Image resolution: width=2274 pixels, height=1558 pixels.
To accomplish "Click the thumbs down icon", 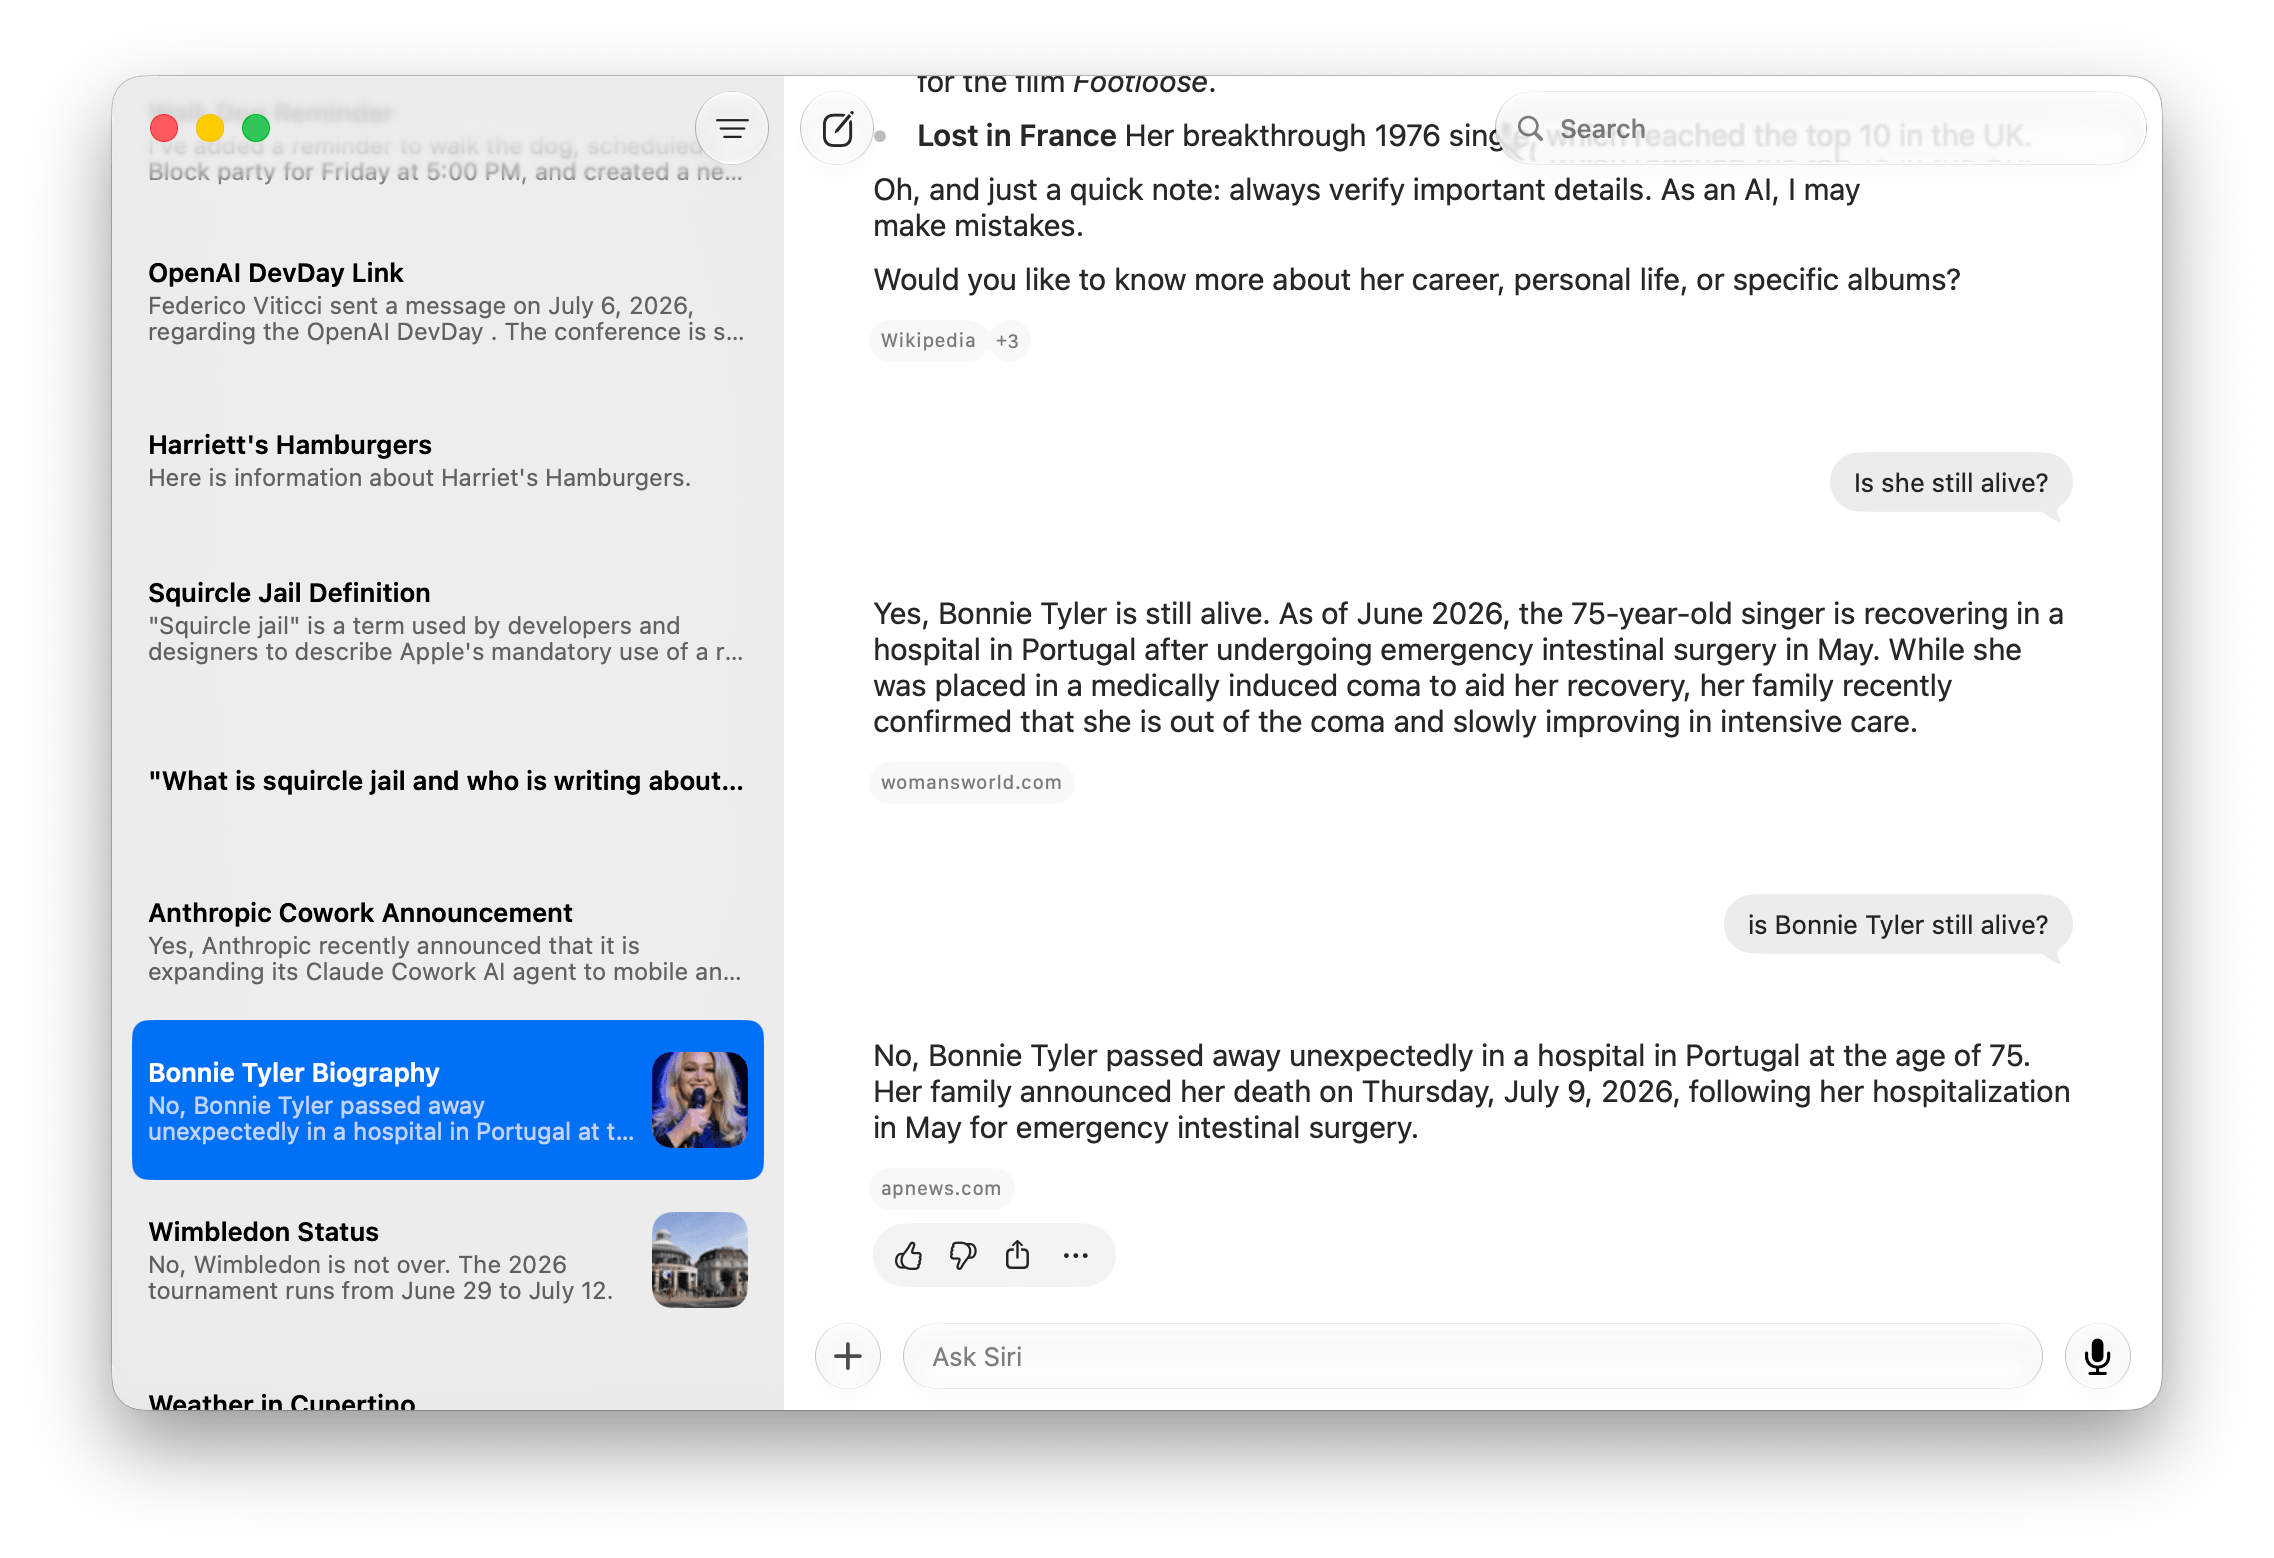I will pos(963,1255).
